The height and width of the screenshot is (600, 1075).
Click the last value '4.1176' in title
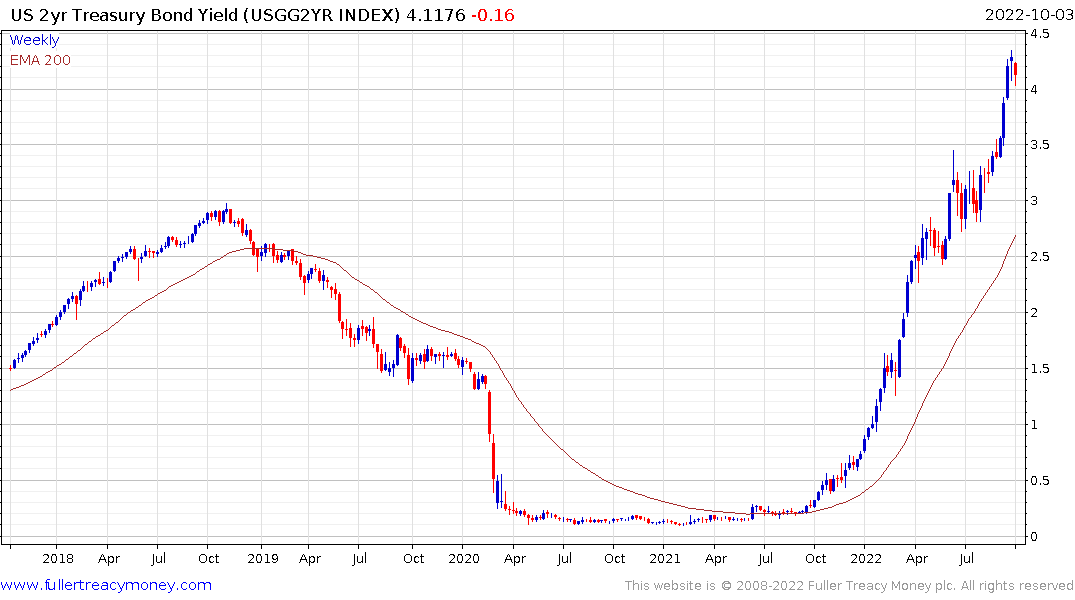435,15
